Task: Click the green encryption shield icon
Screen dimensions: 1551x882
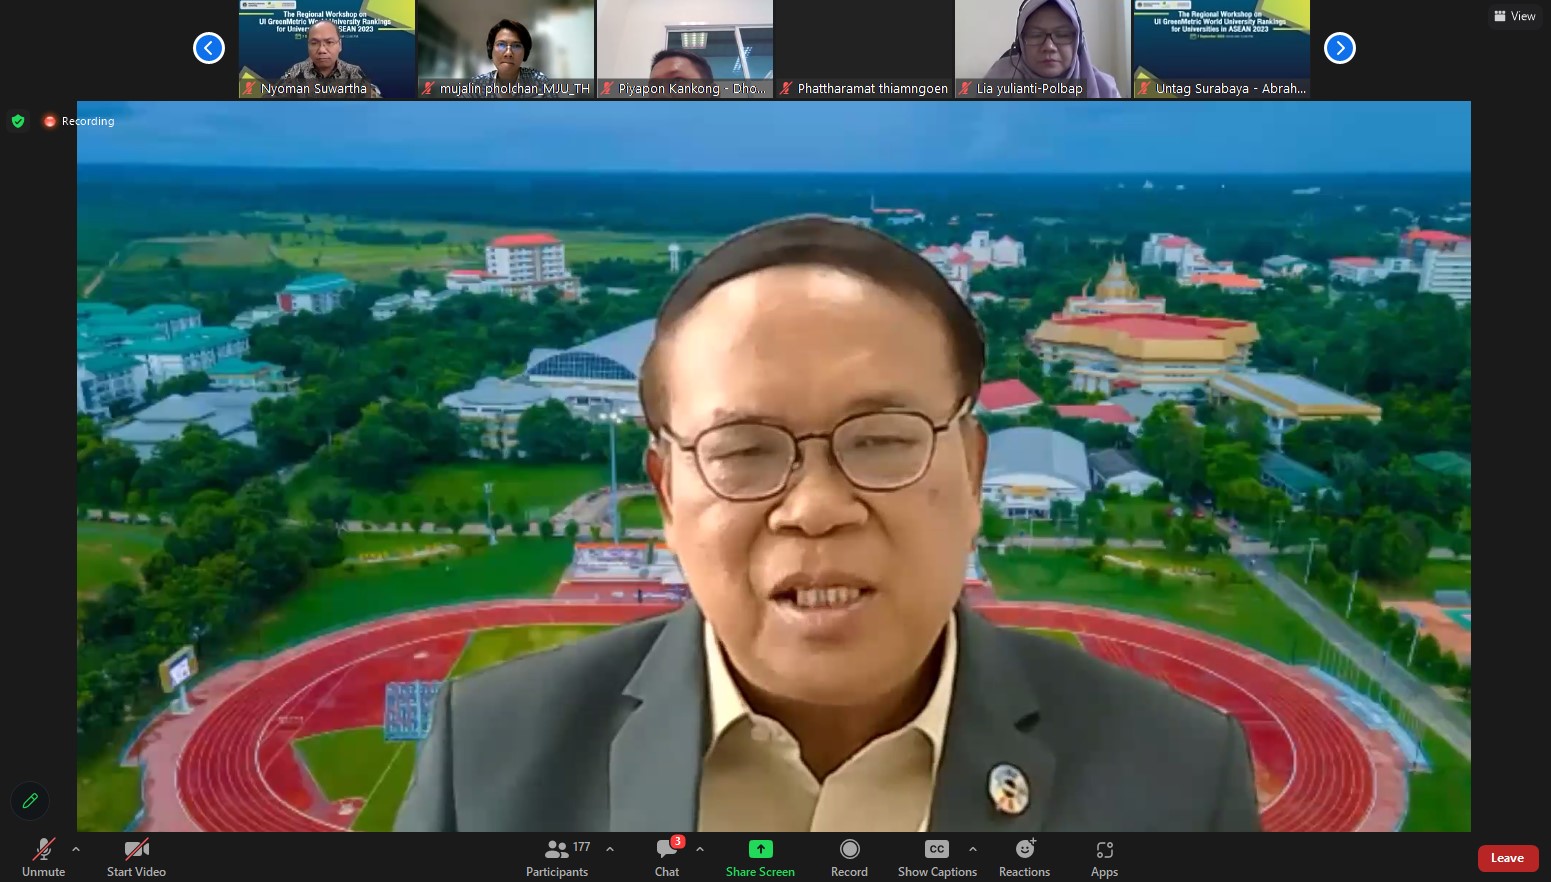Action: pyautogui.click(x=18, y=121)
